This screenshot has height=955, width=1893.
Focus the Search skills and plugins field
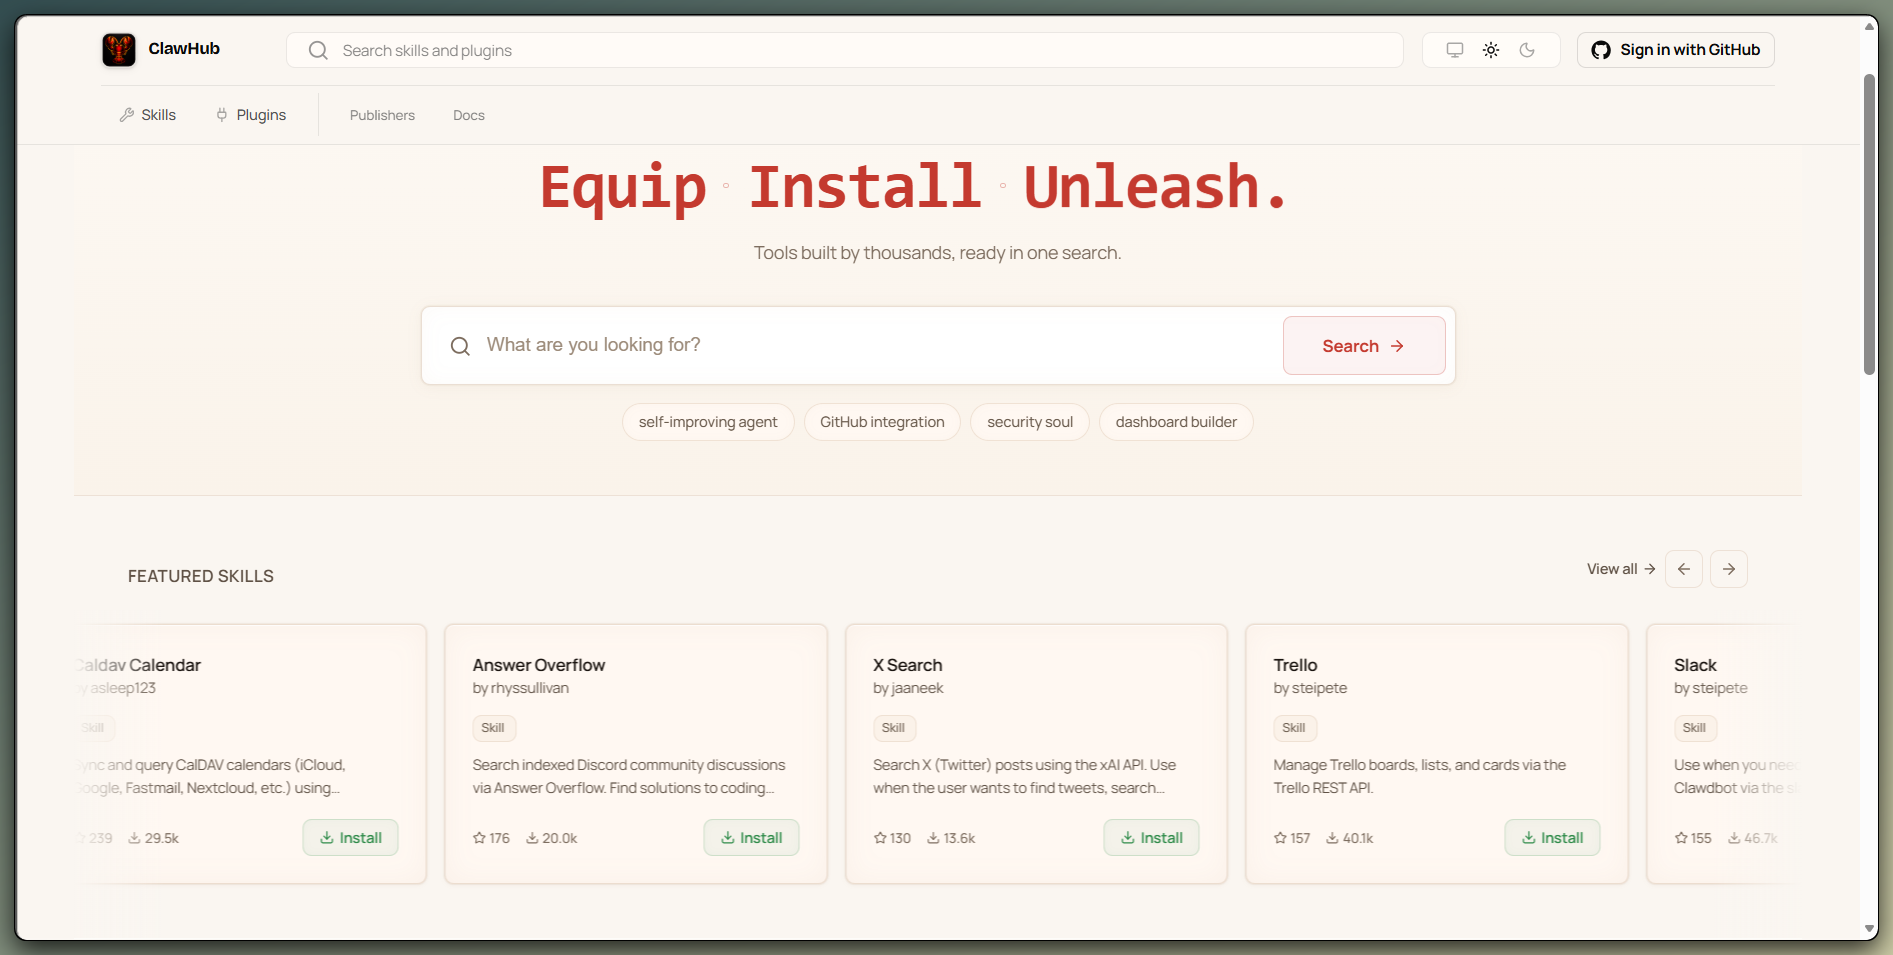(x=845, y=50)
